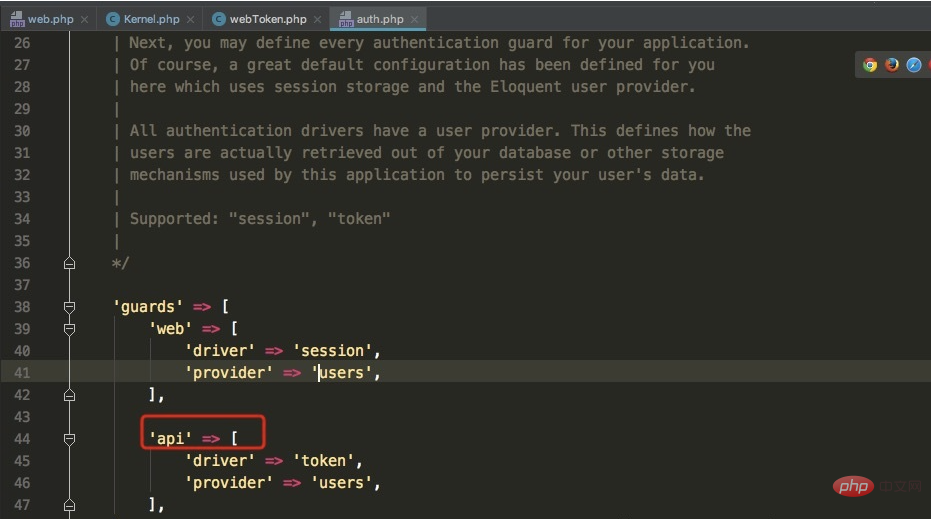932x519 pixels.
Task: Click the class icon on webToken.php tab
Action: pos(219,19)
